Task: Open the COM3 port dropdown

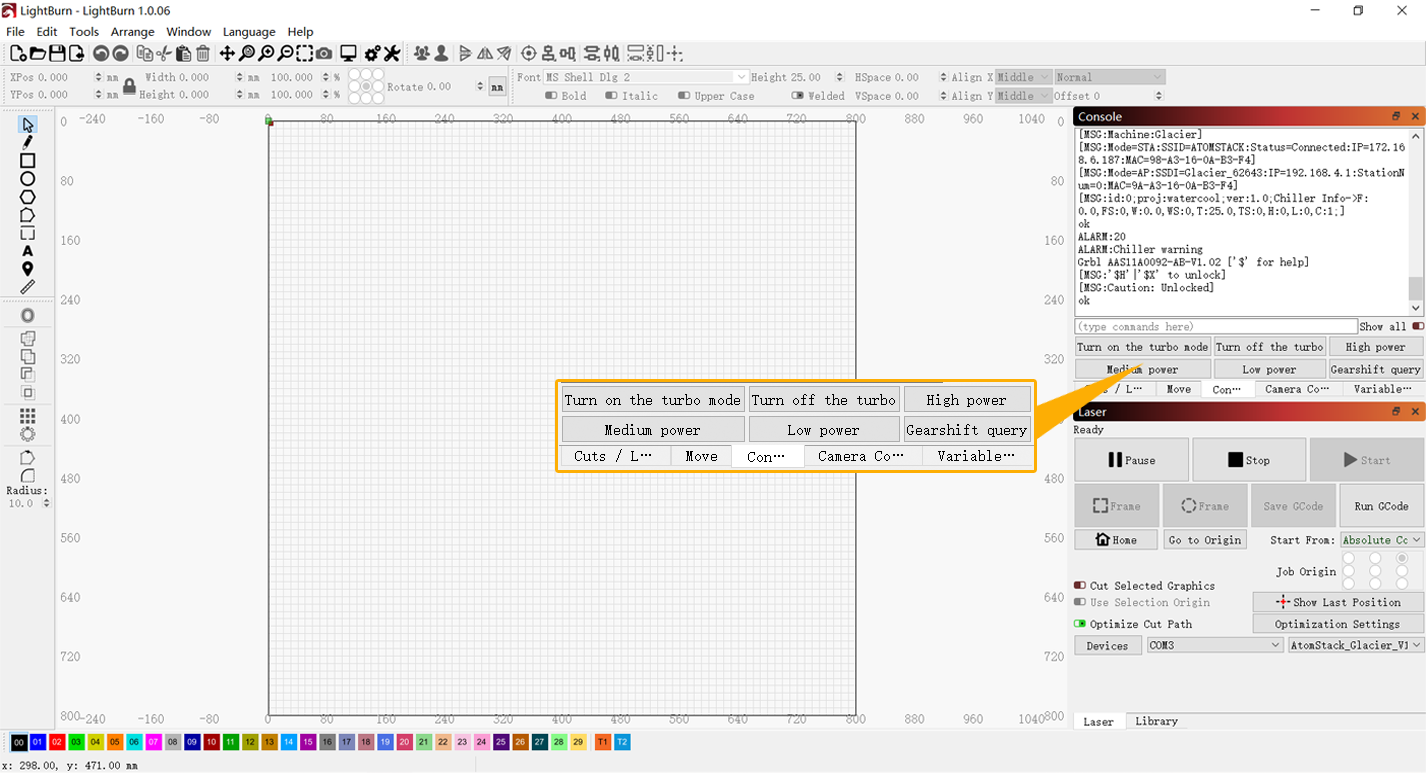Action: point(1215,646)
